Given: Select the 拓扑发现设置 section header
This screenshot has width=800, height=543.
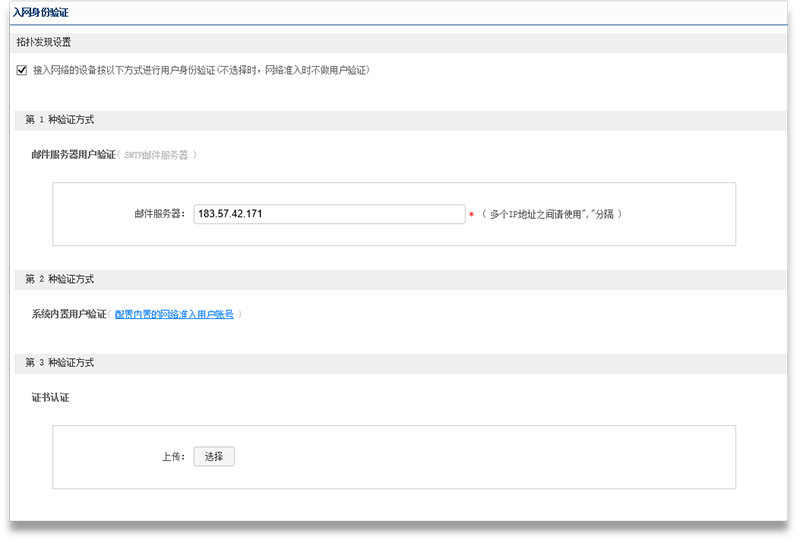Looking at the screenshot, I should pos(44,43).
